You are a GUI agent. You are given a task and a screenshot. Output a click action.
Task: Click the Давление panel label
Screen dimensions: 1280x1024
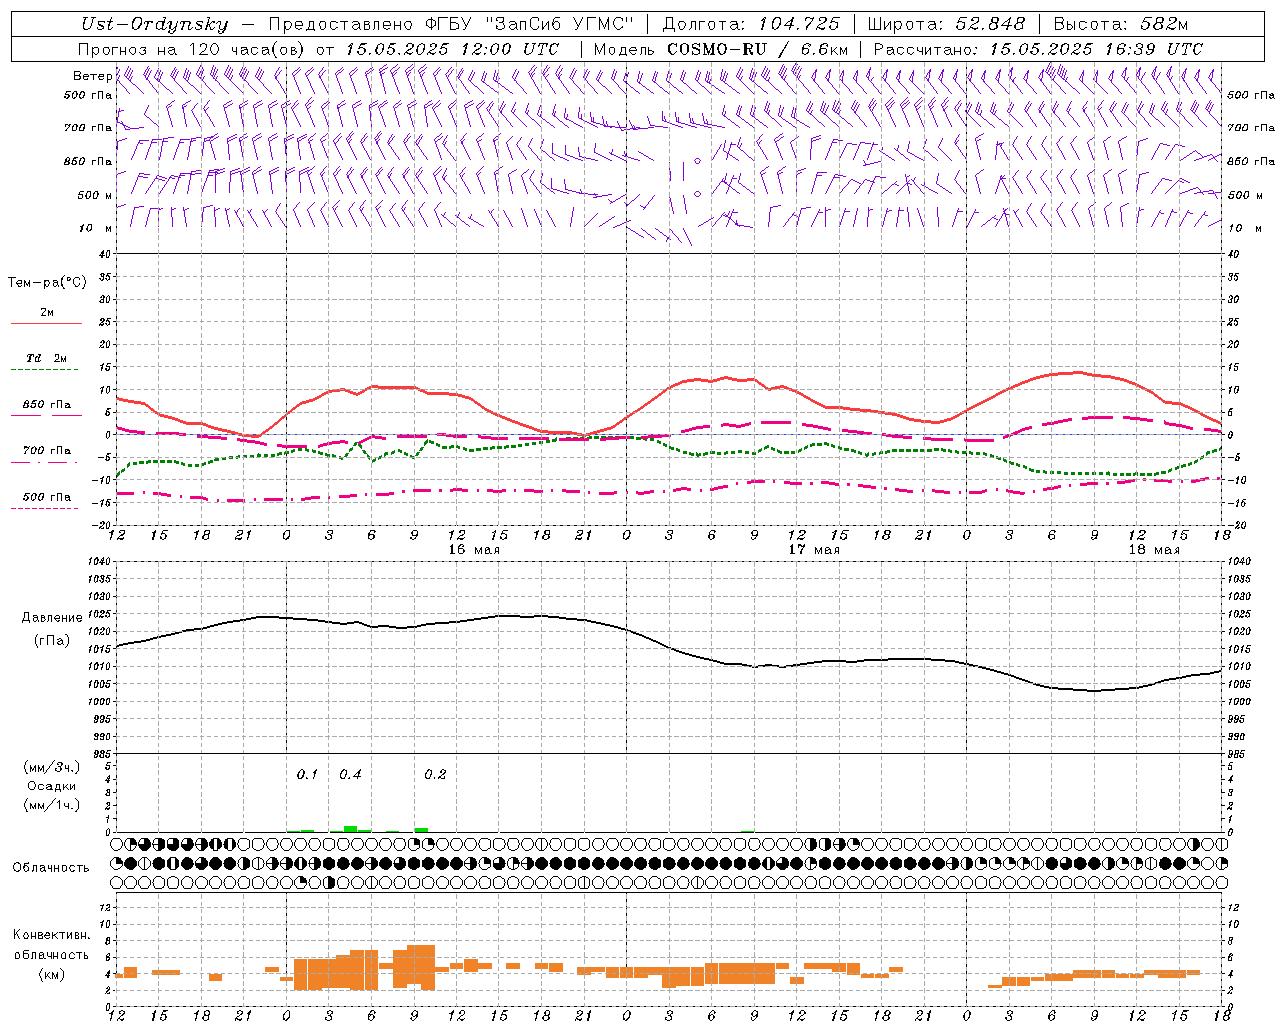click(x=52, y=618)
